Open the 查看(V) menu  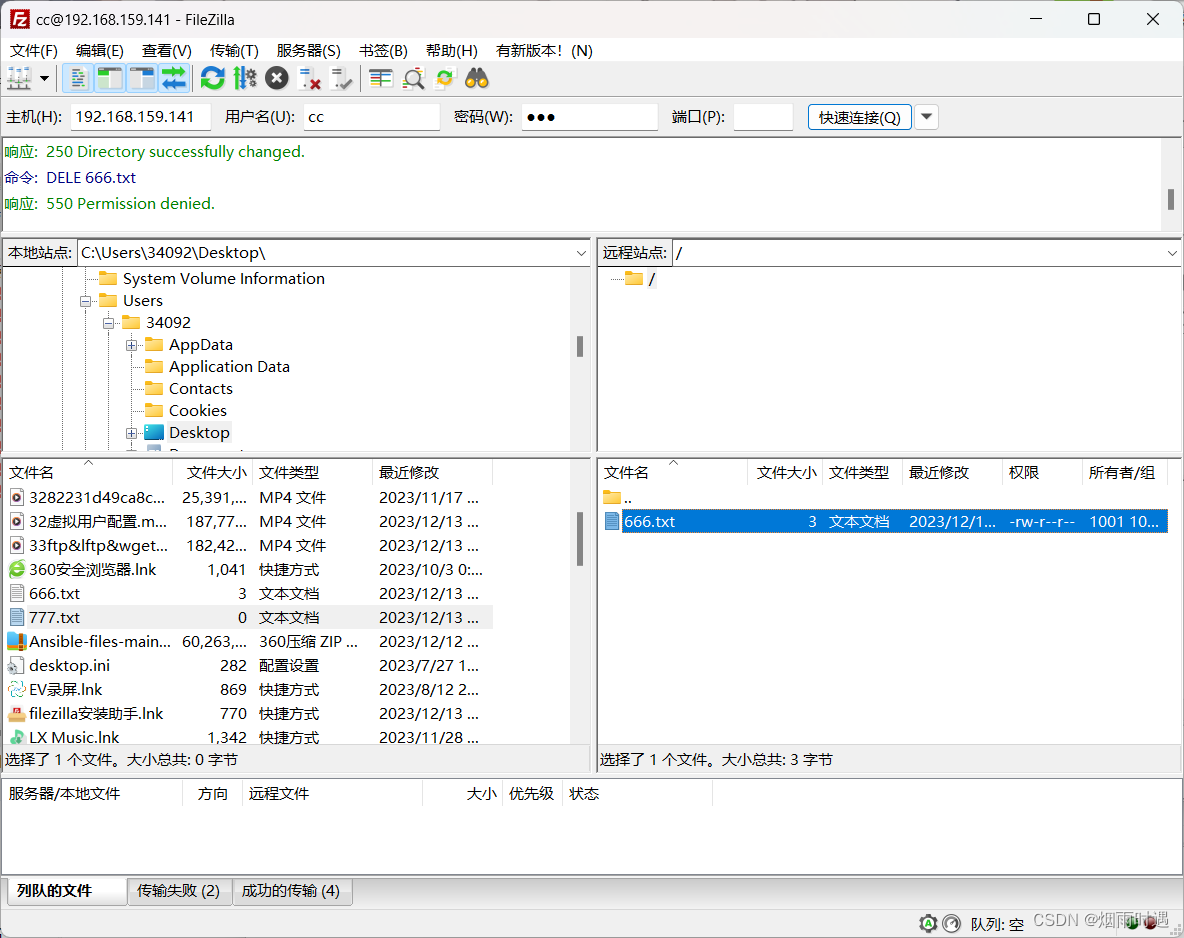pos(166,51)
